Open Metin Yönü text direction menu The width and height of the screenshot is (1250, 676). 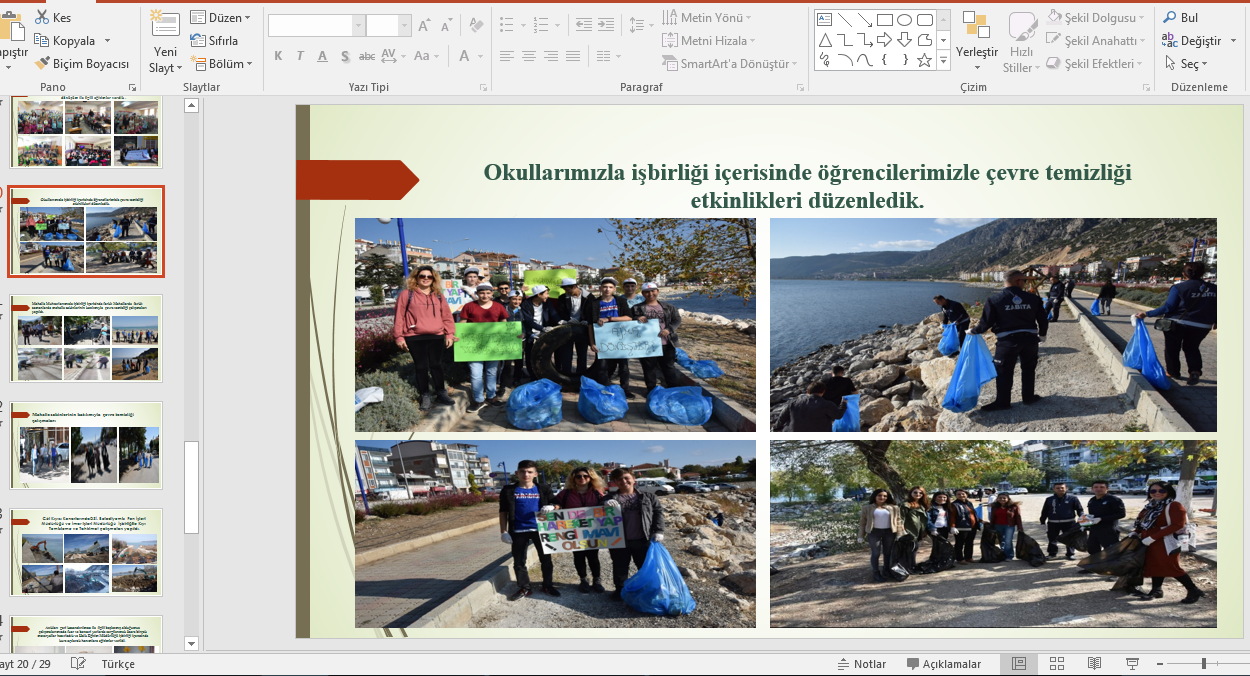coord(708,17)
